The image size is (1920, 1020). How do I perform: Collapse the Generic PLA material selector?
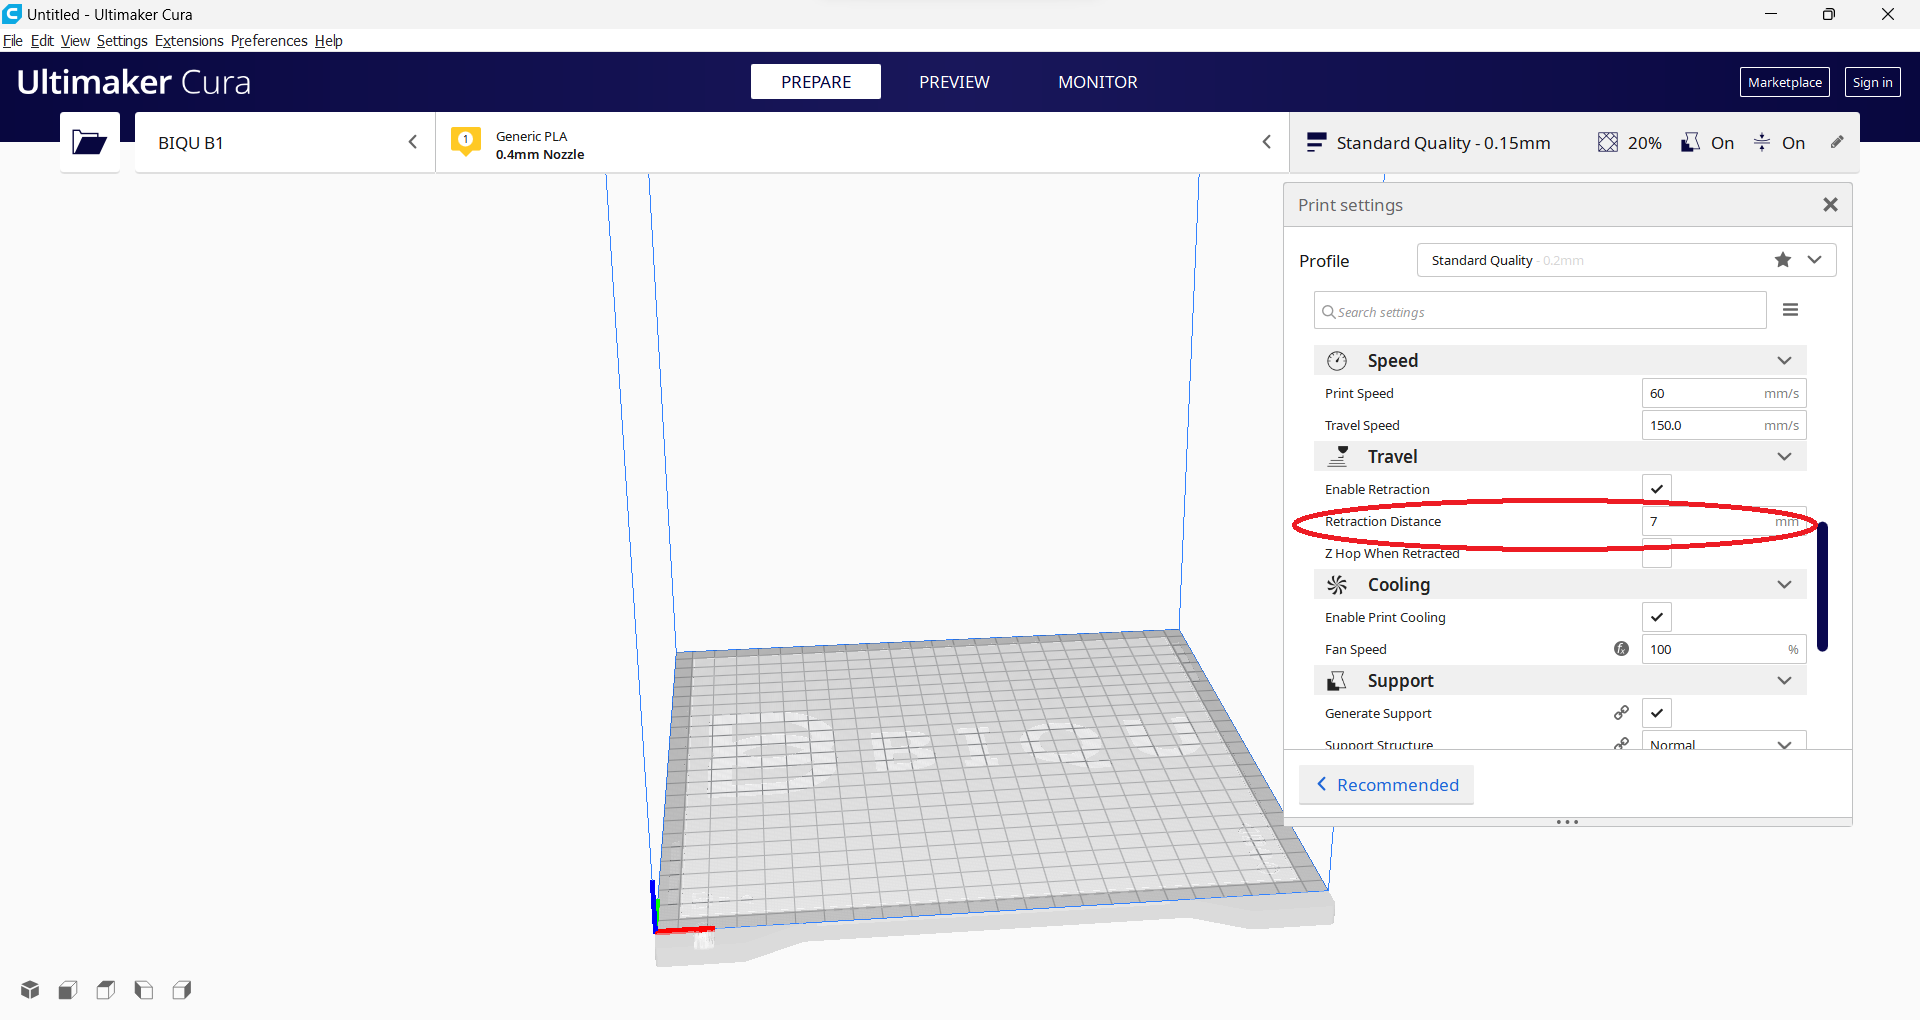point(1267,142)
